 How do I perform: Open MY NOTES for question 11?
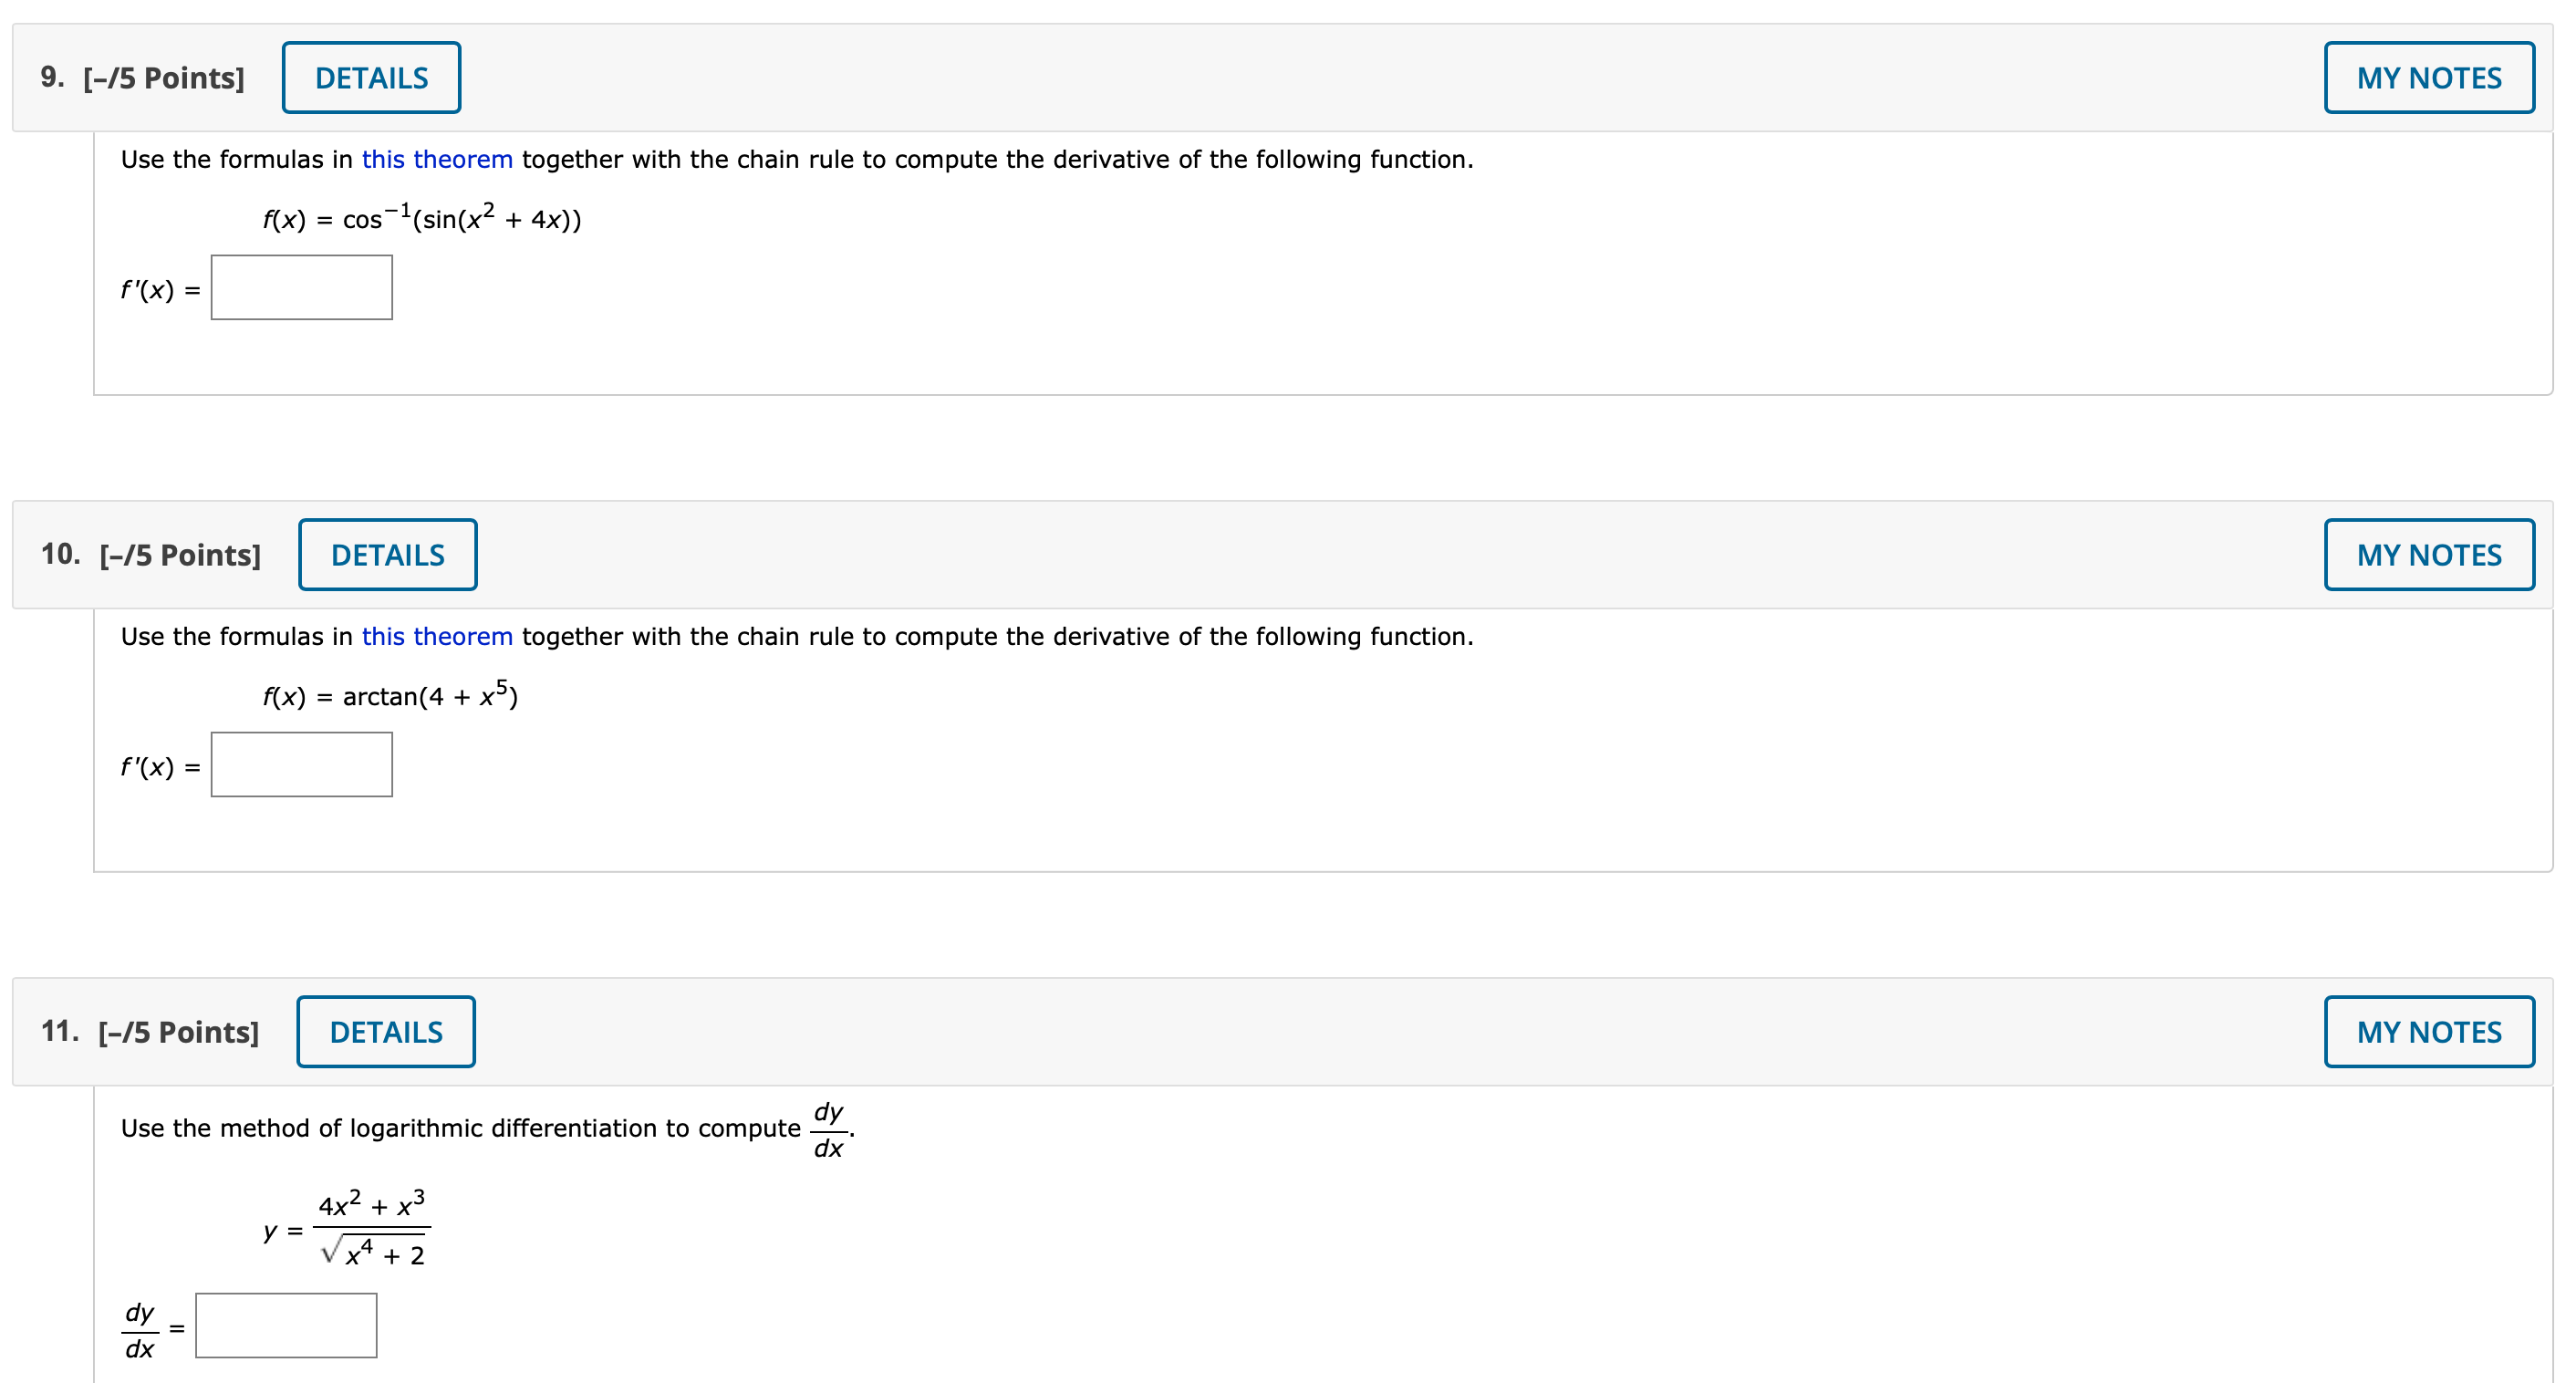2429,1031
